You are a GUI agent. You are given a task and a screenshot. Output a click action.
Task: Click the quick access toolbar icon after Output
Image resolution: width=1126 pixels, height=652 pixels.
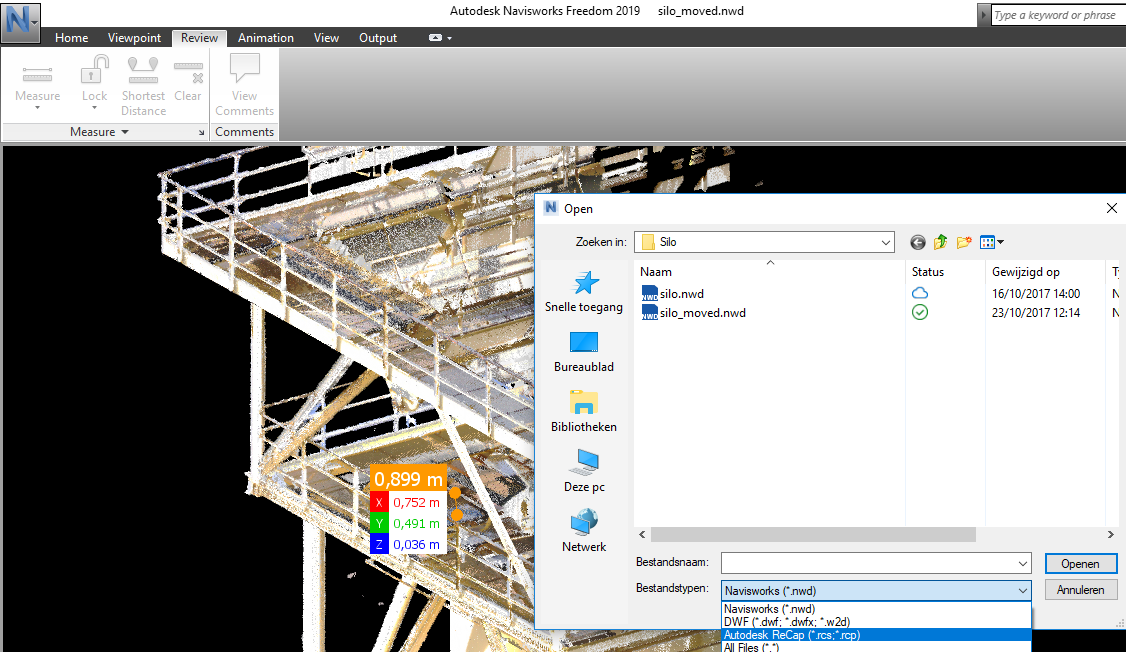coord(435,37)
